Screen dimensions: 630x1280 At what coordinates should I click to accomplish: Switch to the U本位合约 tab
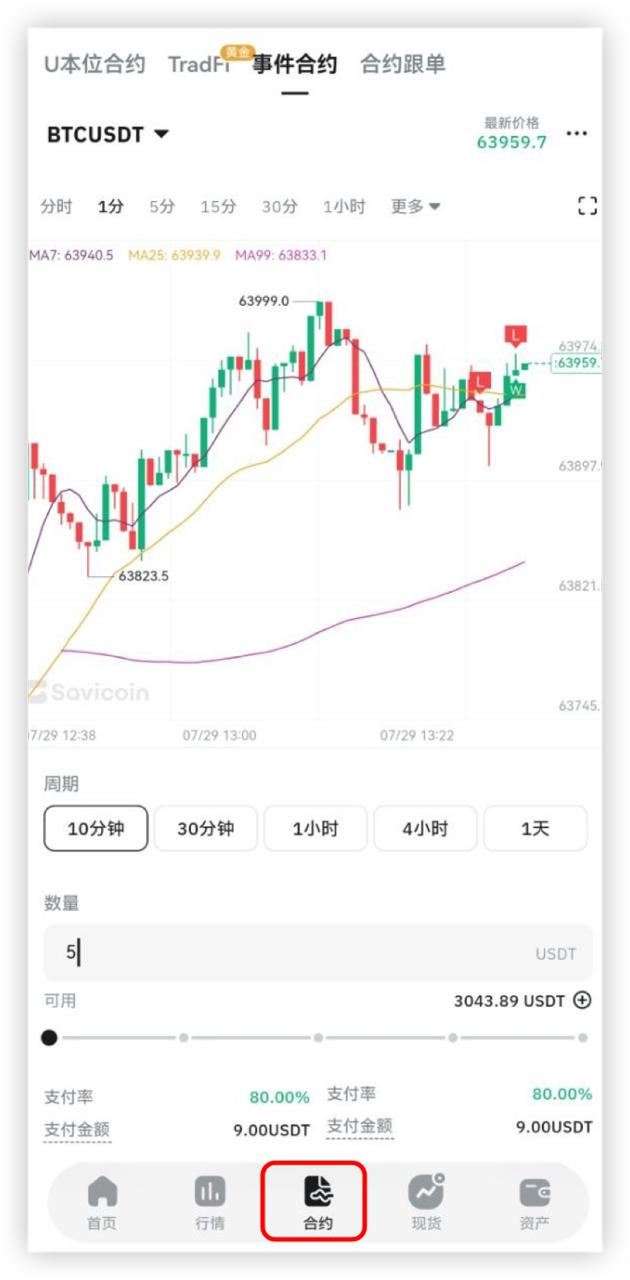(x=95, y=65)
